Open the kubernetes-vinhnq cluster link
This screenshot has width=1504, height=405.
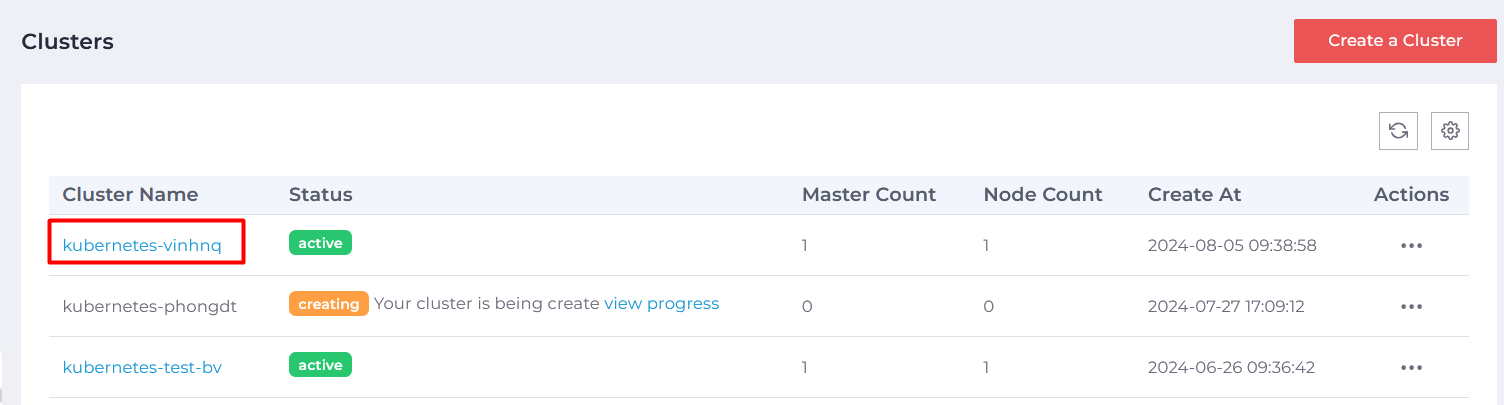[x=142, y=245]
